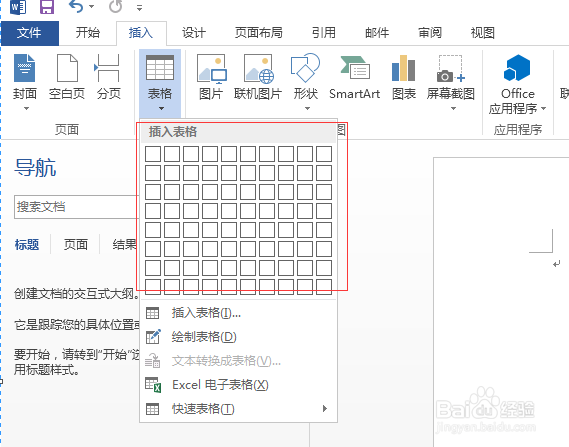Switch to the 开始 tab
The height and width of the screenshot is (447, 569).
tap(87, 33)
